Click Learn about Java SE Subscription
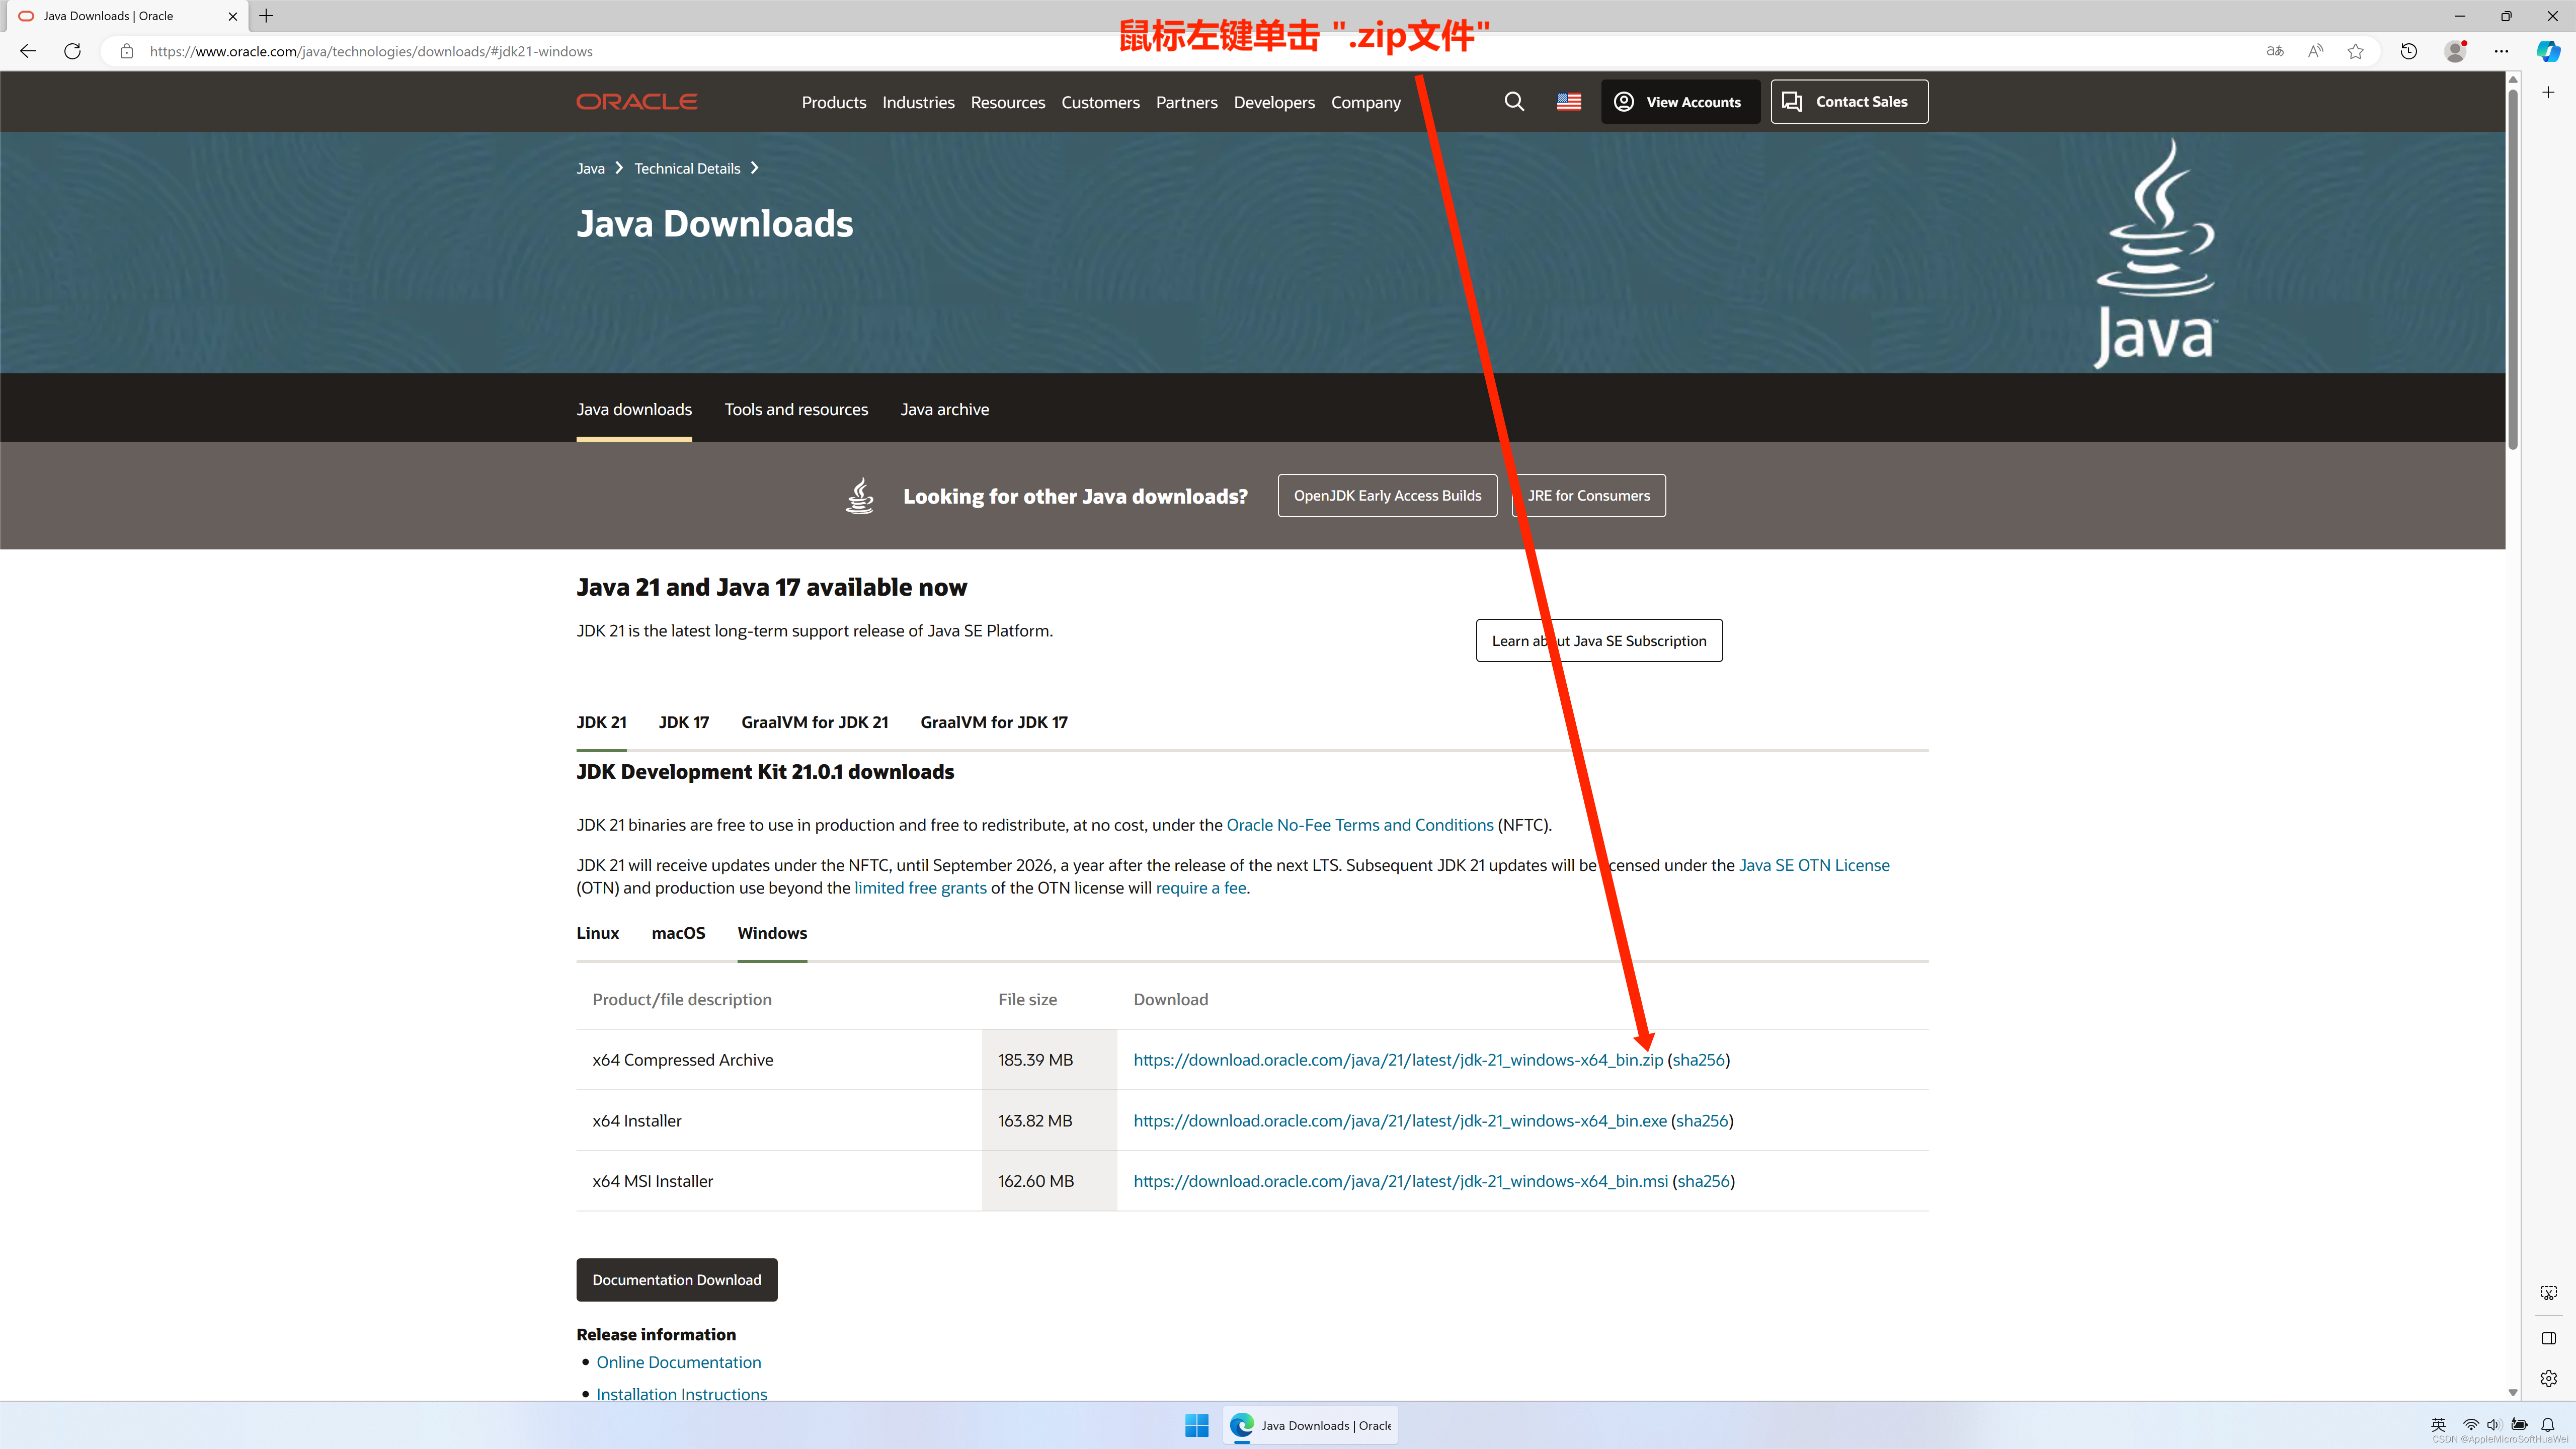Image resolution: width=2576 pixels, height=1449 pixels. 1599,641
